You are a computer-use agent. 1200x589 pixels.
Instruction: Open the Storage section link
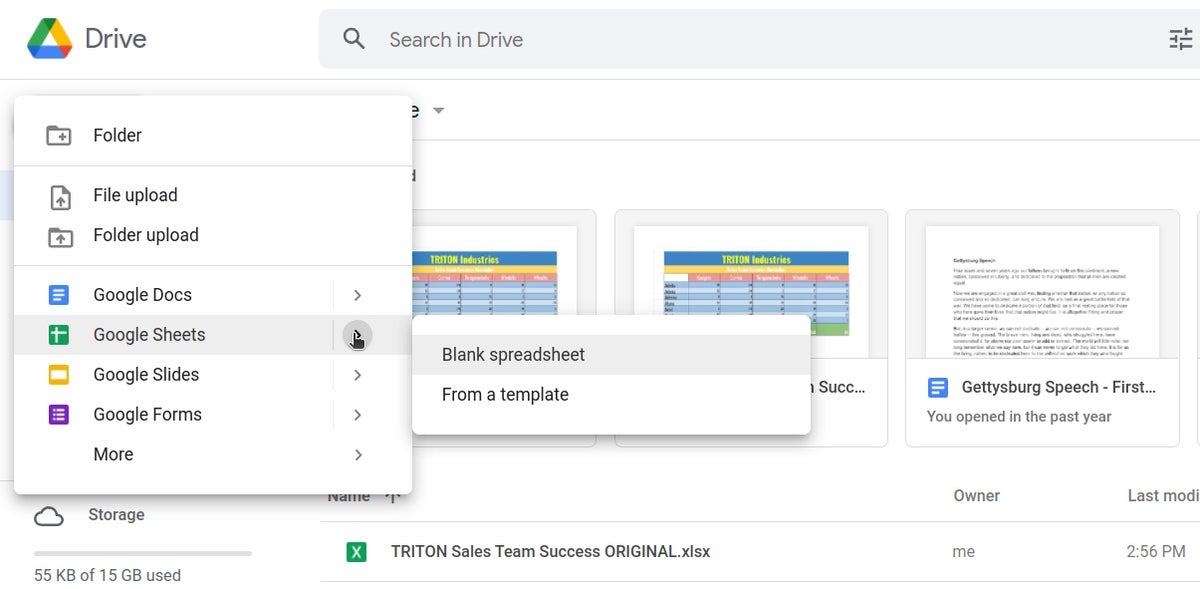pyautogui.click(x=116, y=515)
